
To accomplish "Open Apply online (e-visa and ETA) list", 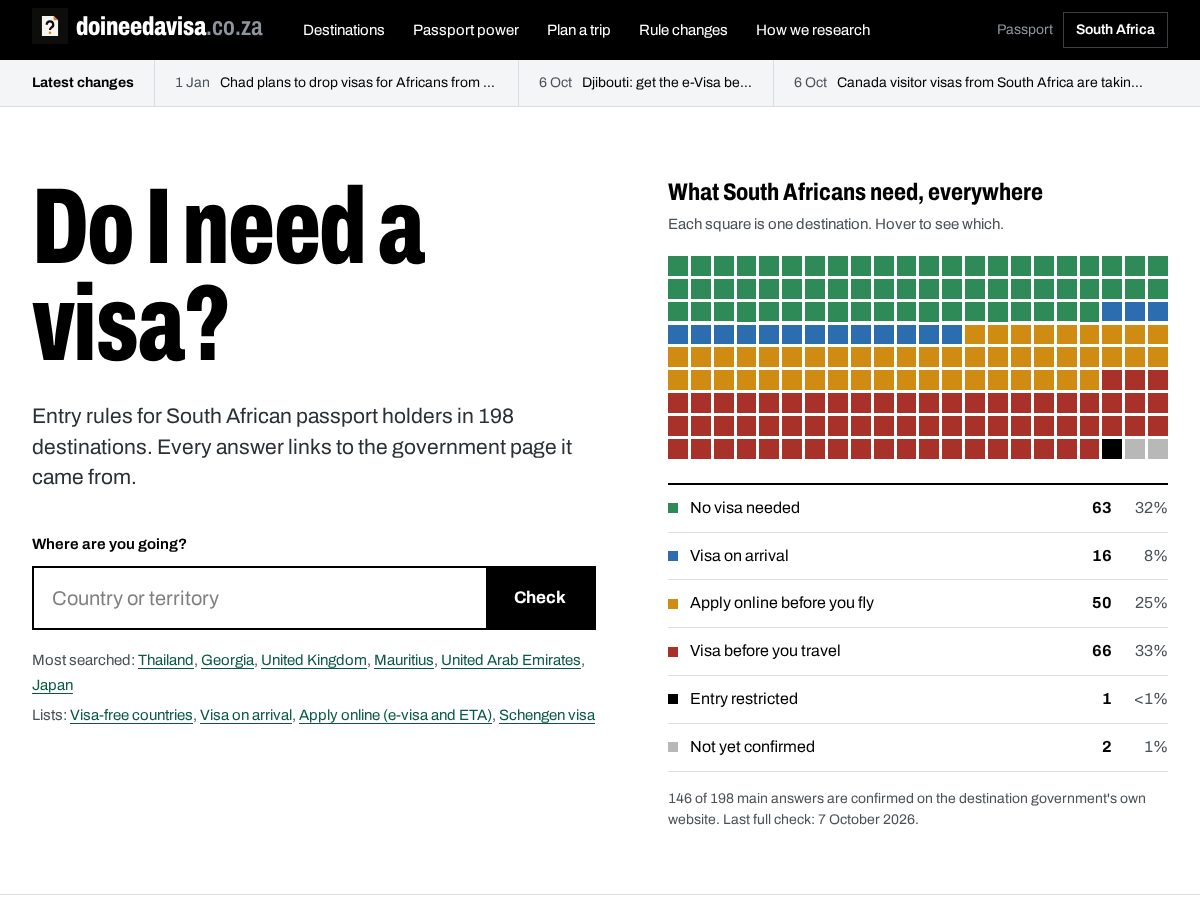I will point(395,715).
